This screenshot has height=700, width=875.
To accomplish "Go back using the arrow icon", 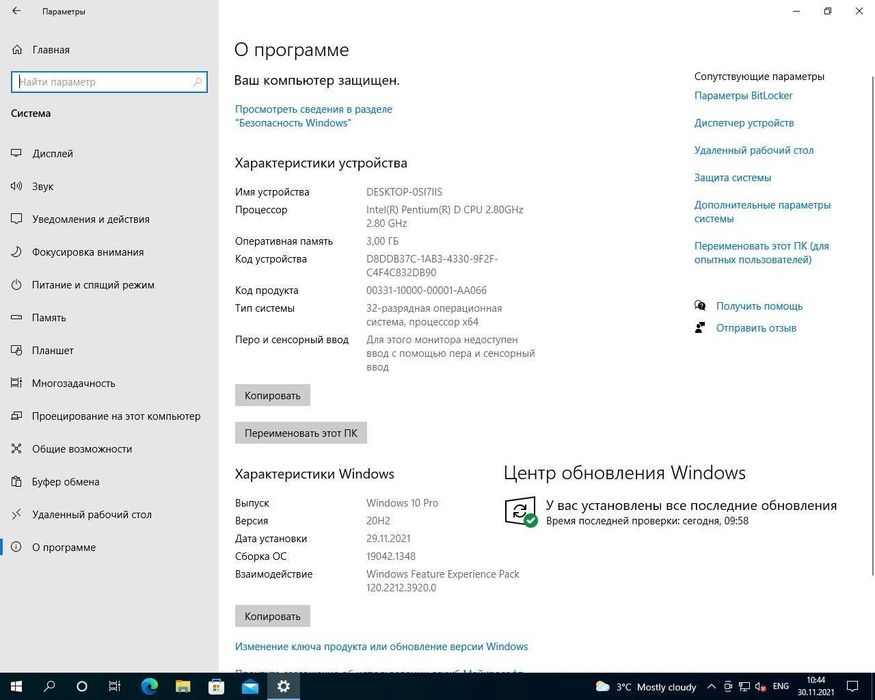I will (16, 11).
